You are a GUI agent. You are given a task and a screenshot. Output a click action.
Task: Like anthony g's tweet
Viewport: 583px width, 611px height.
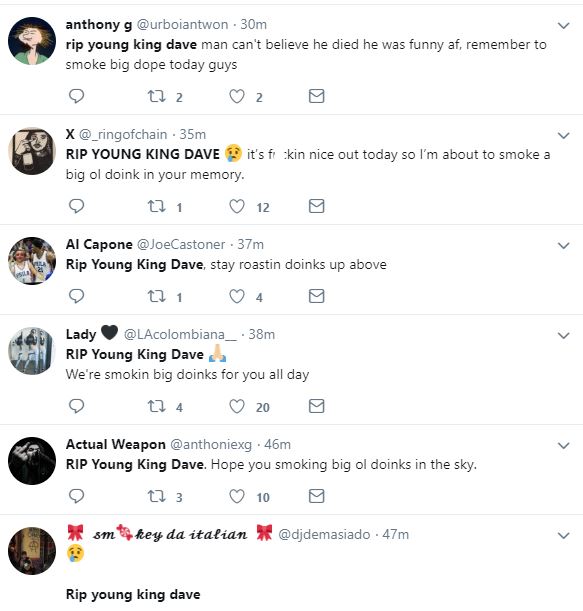(237, 96)
